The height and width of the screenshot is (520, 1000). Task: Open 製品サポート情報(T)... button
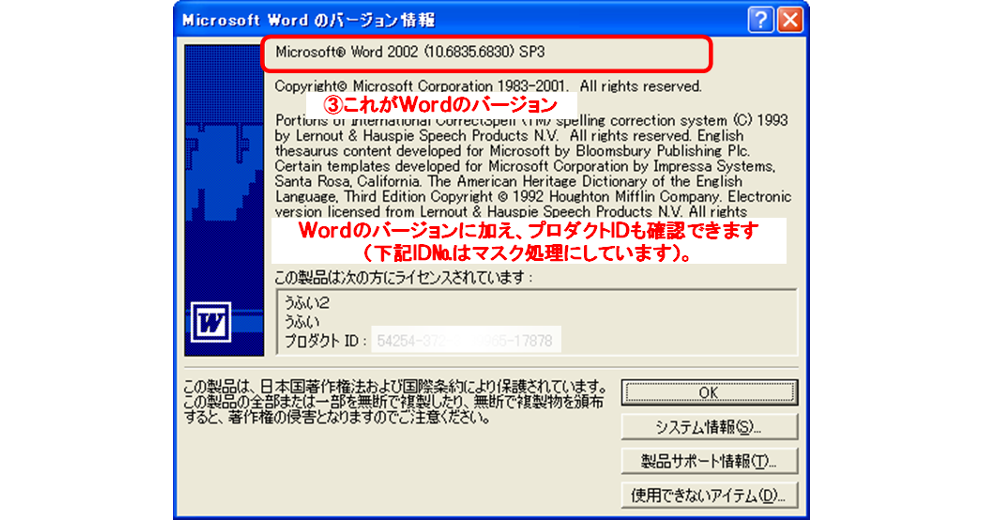[708, 461]
